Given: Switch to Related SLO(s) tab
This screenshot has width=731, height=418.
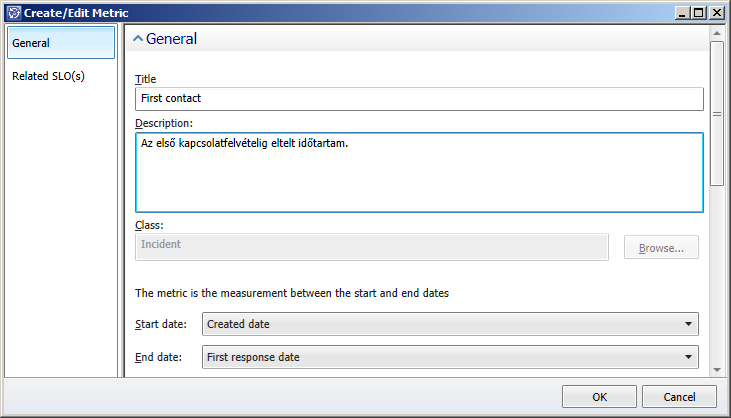Looking at the screenshot, I should pos(48,76).
